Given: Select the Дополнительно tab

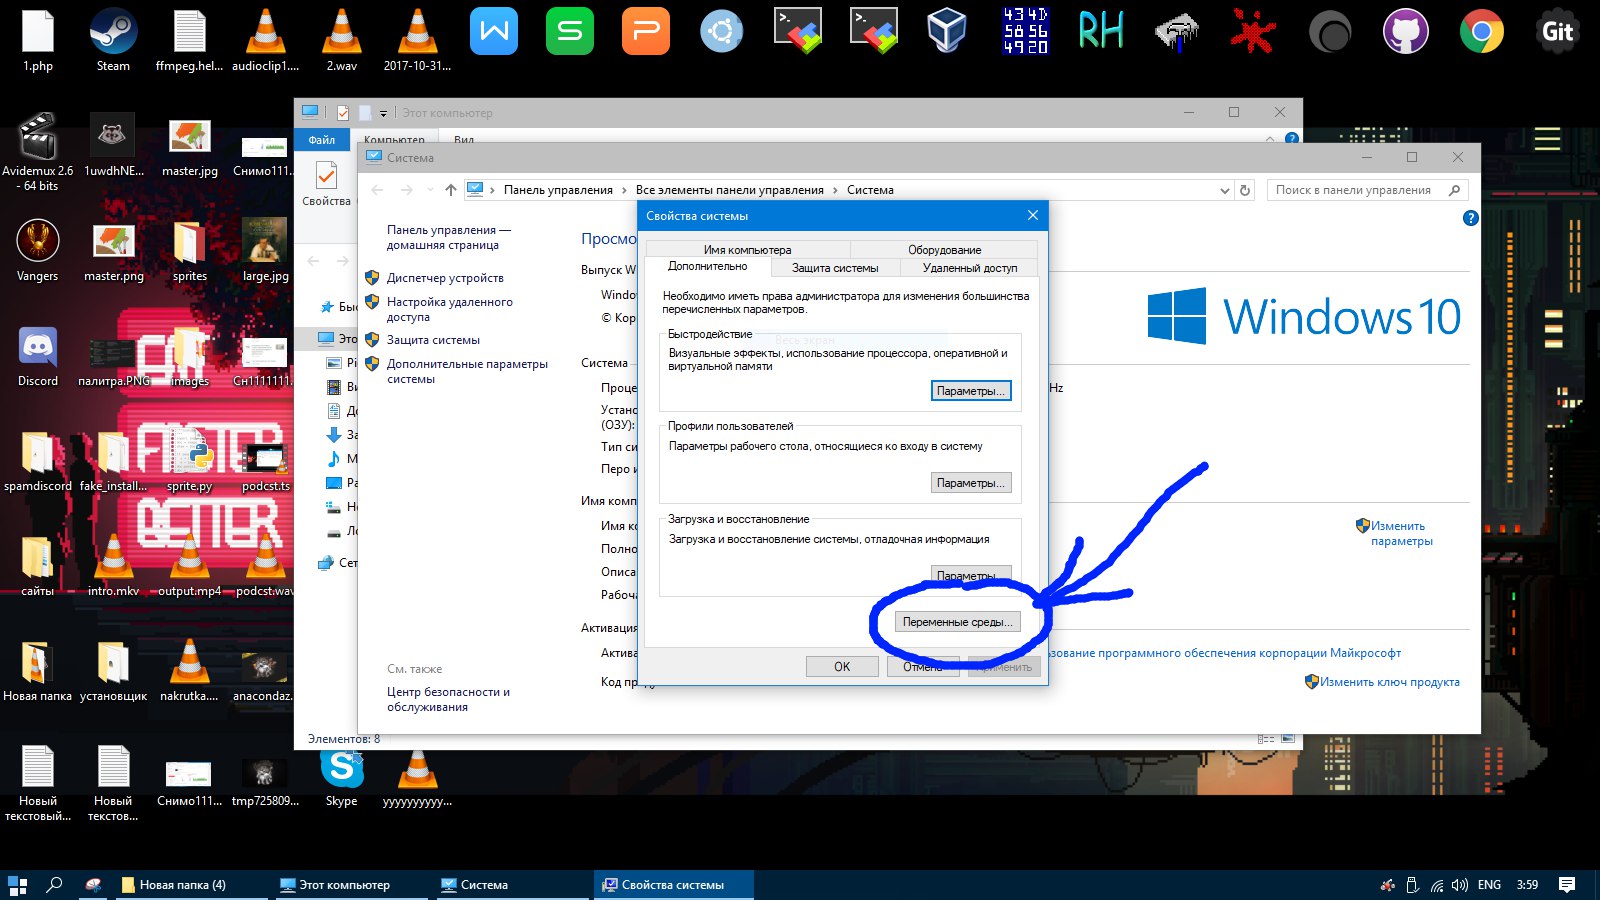Looking at the screenshot, I should [707, 267].
